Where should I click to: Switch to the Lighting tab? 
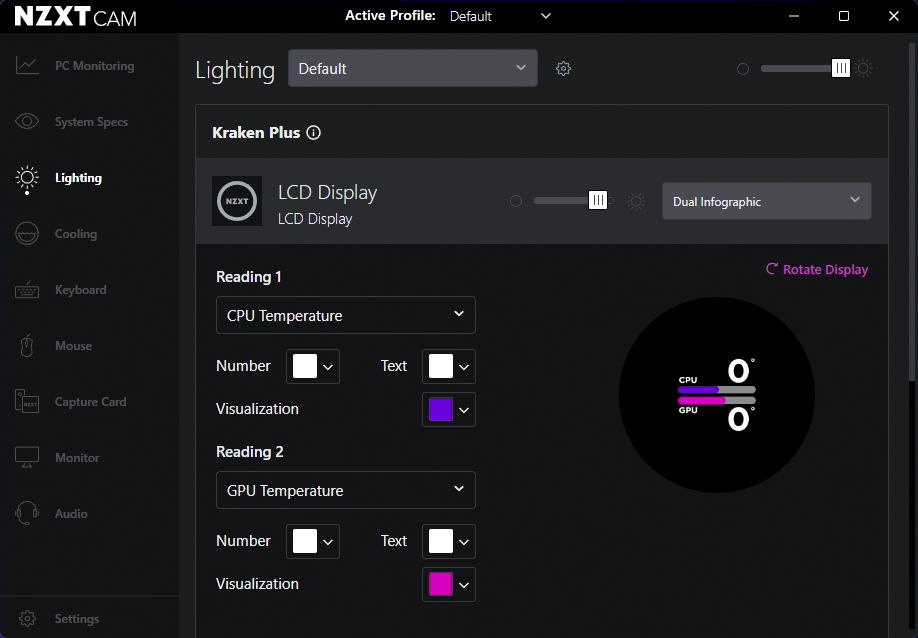pyautogui.click(x=77, y=177)
